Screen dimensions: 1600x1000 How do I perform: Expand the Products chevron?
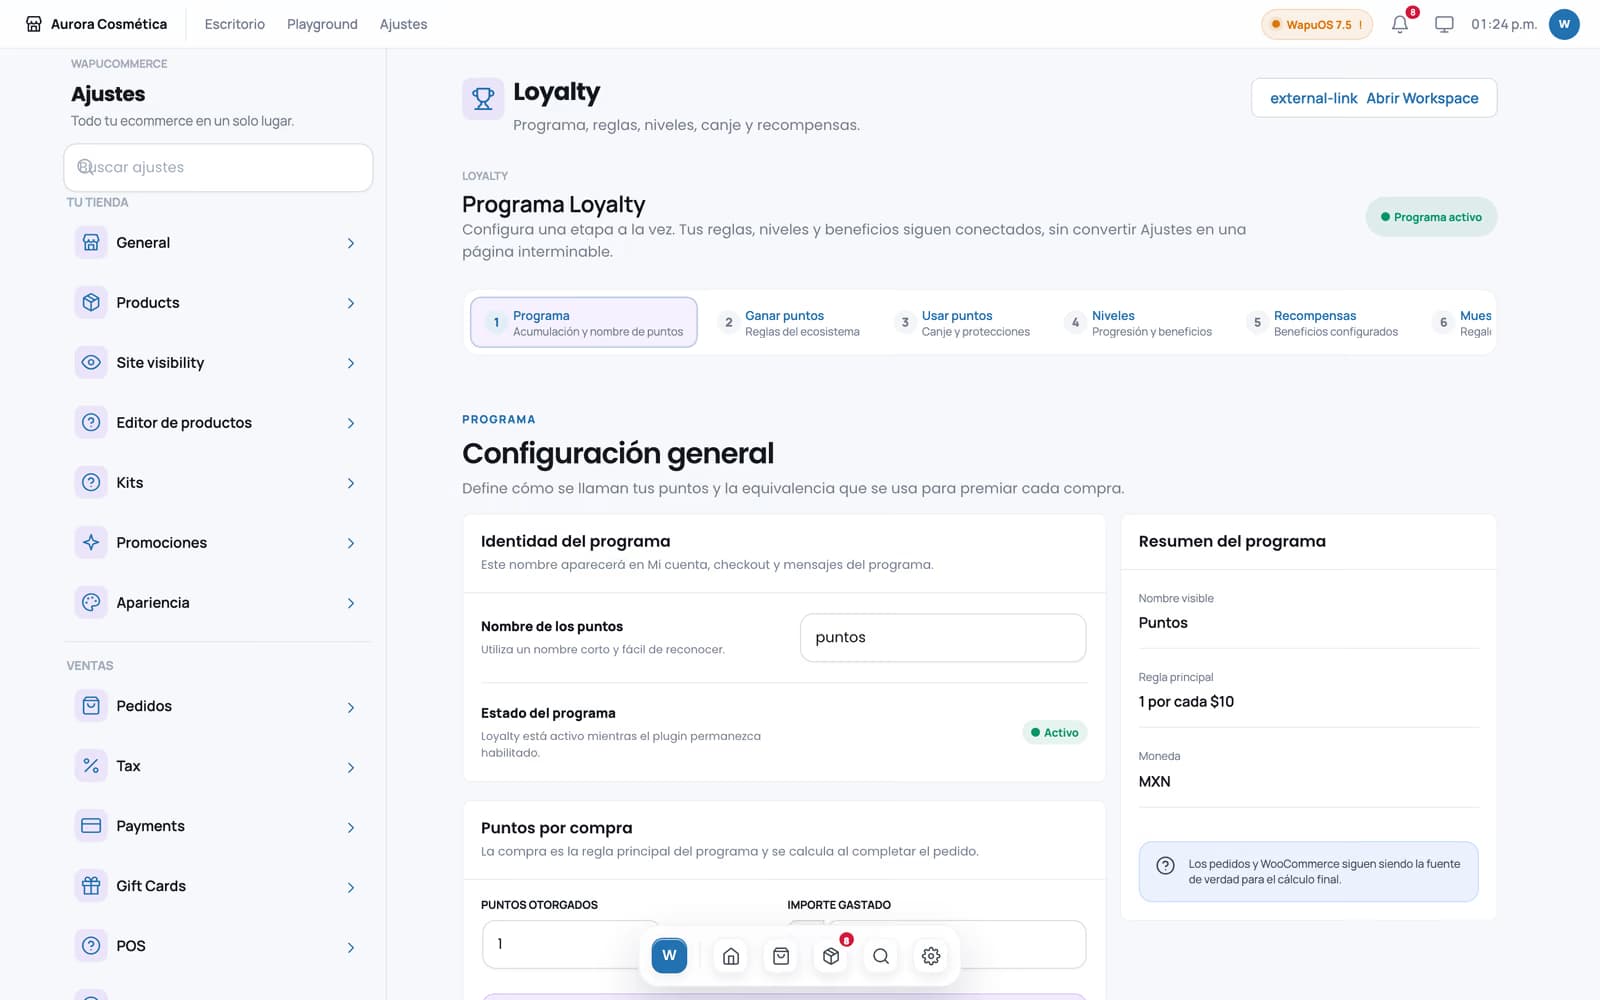click(351, 303)
